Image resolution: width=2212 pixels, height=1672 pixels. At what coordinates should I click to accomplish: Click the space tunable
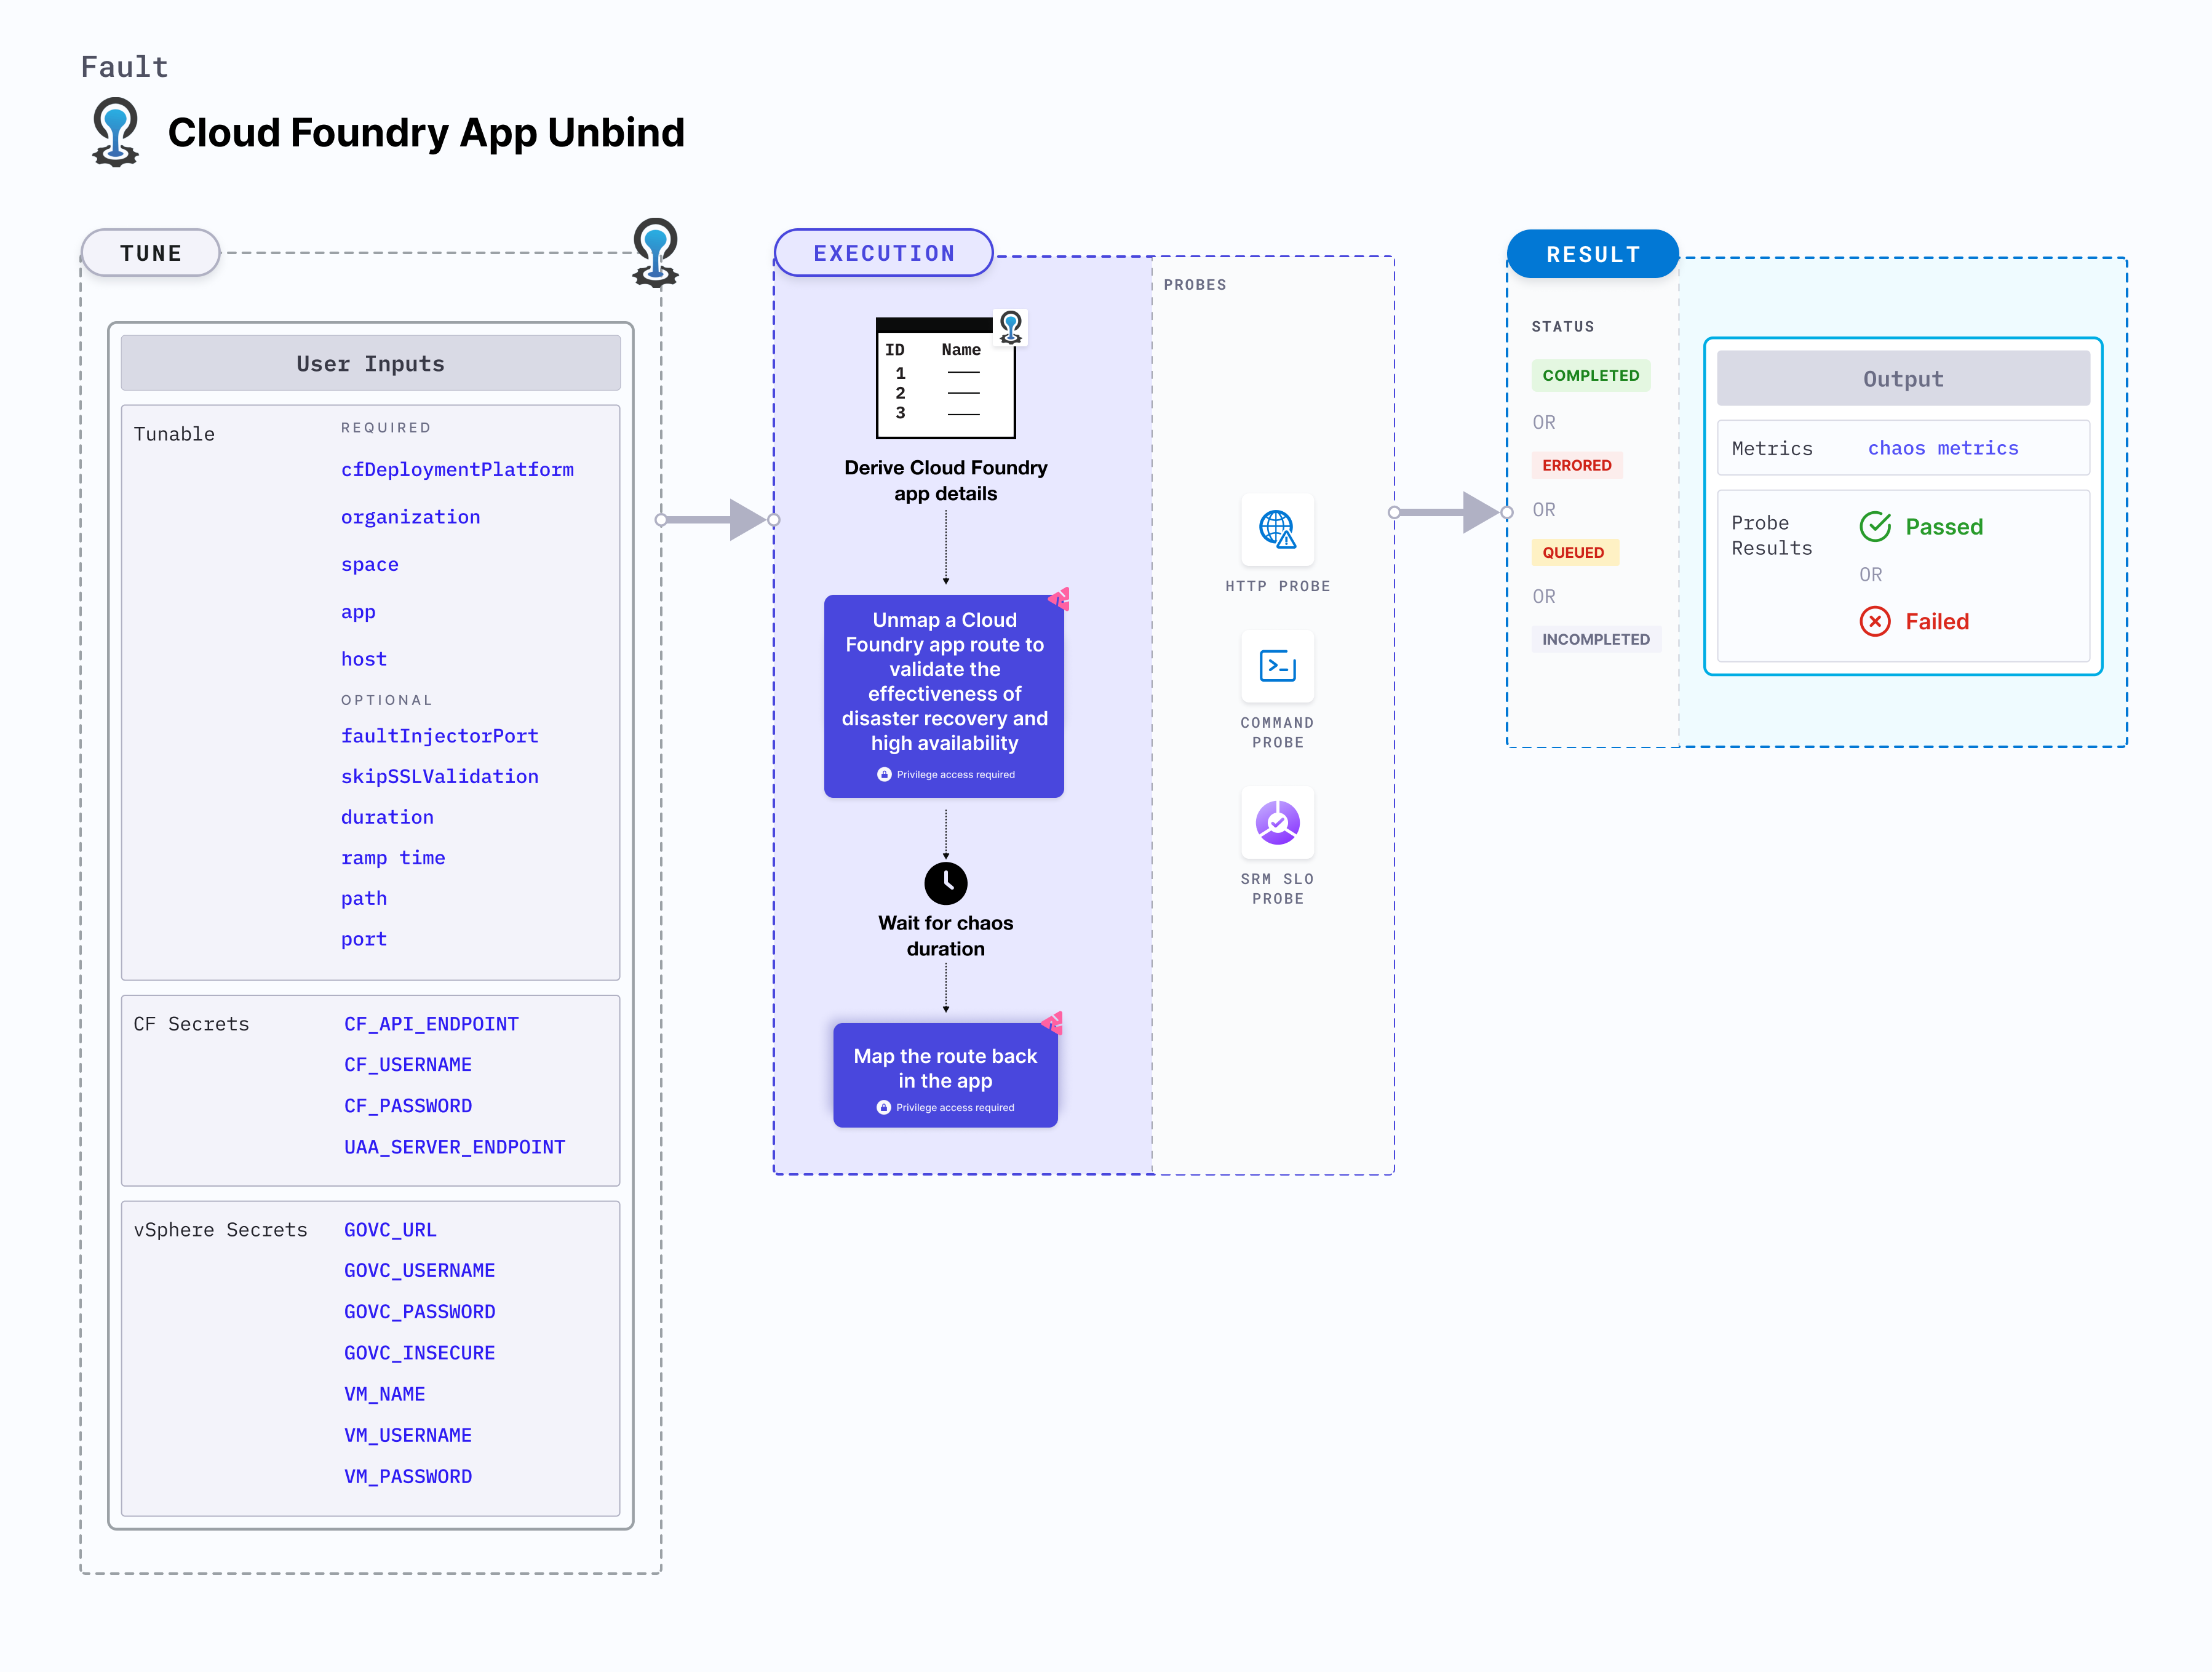369,564
